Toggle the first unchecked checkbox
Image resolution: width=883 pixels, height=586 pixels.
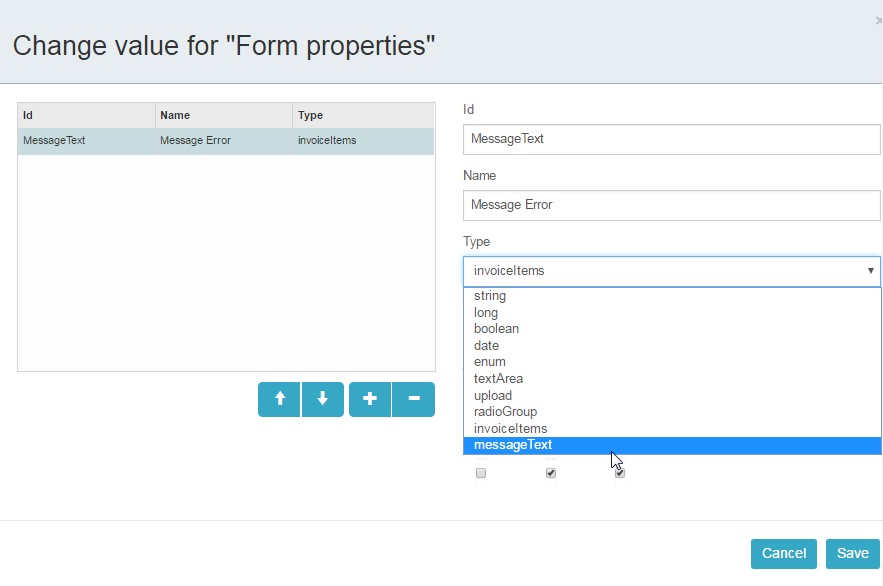(481, 473)
